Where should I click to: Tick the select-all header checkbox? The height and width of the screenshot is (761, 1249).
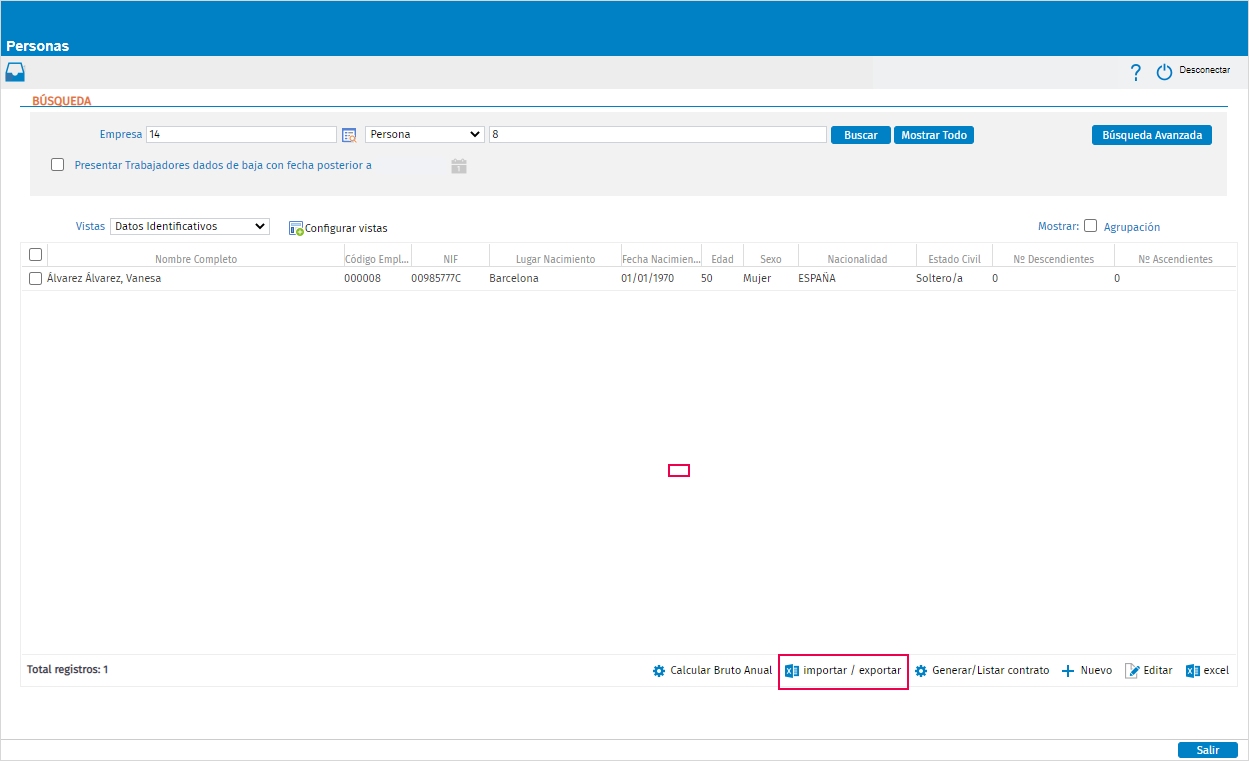pos(35,255)
